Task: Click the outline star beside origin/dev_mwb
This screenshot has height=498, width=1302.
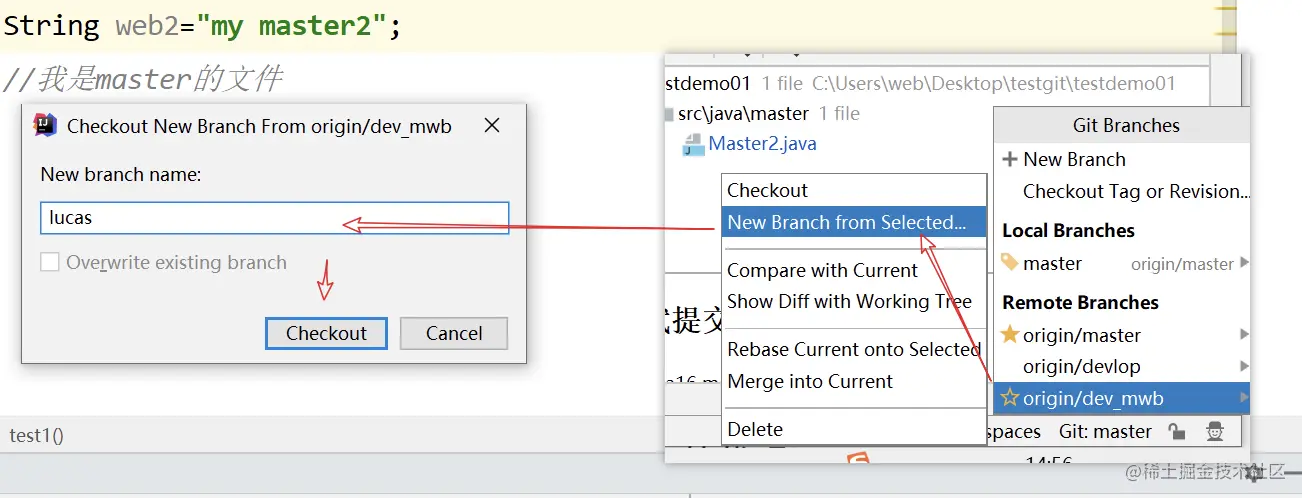Action: pyautogui.click(x=1010, y=398)
